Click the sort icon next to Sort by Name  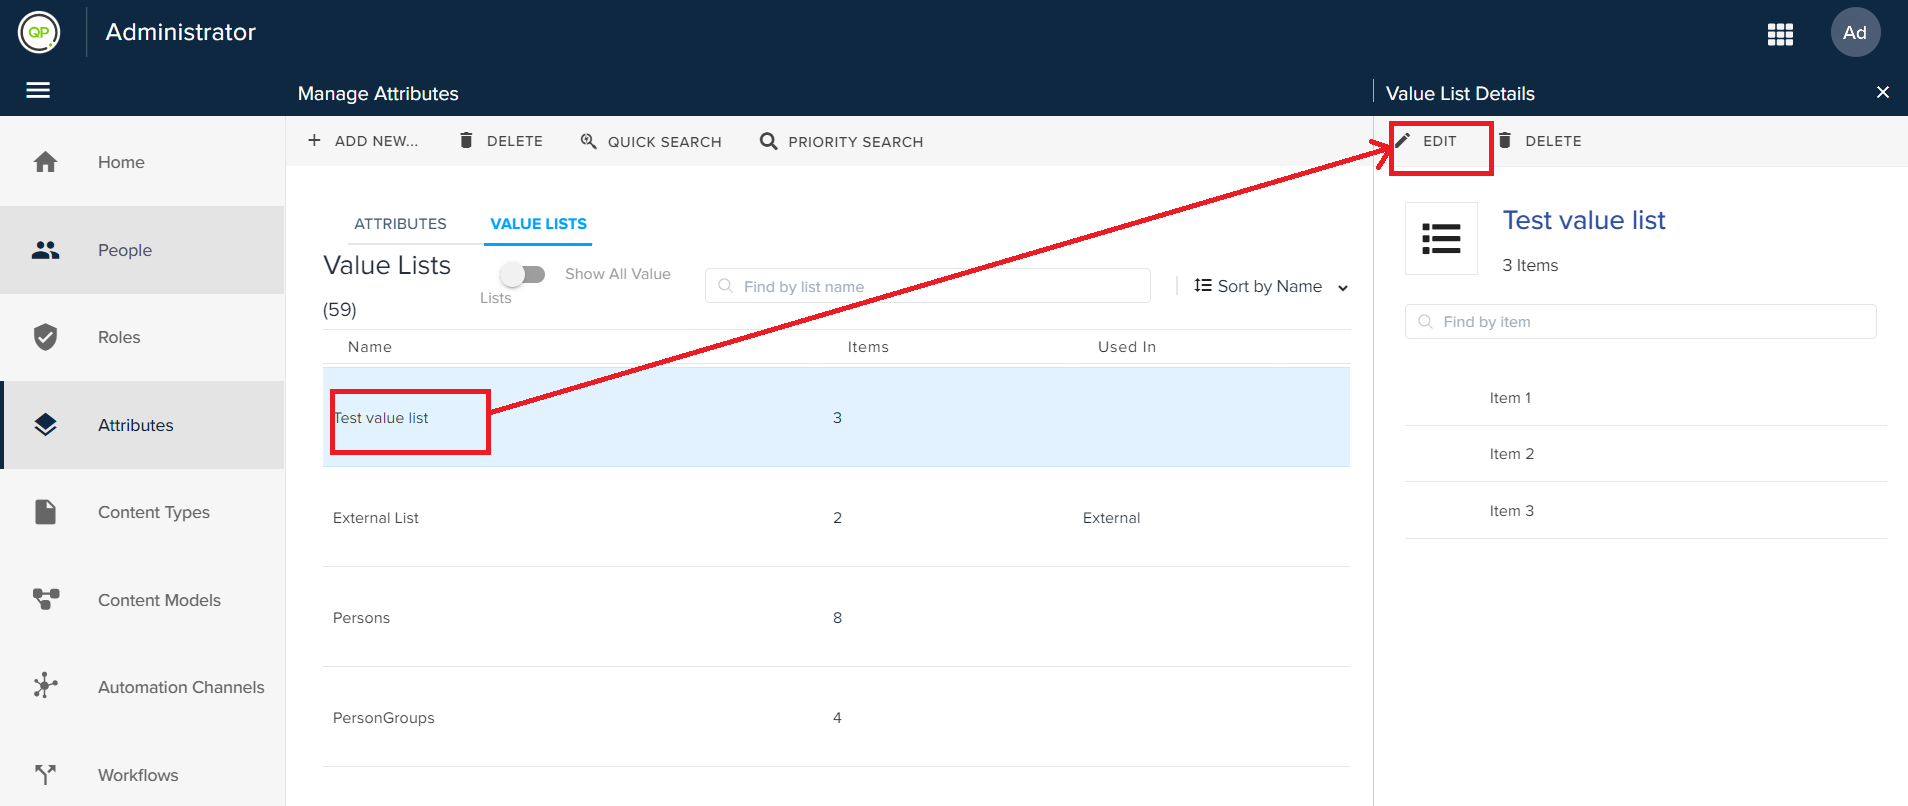coord(1203,285)
